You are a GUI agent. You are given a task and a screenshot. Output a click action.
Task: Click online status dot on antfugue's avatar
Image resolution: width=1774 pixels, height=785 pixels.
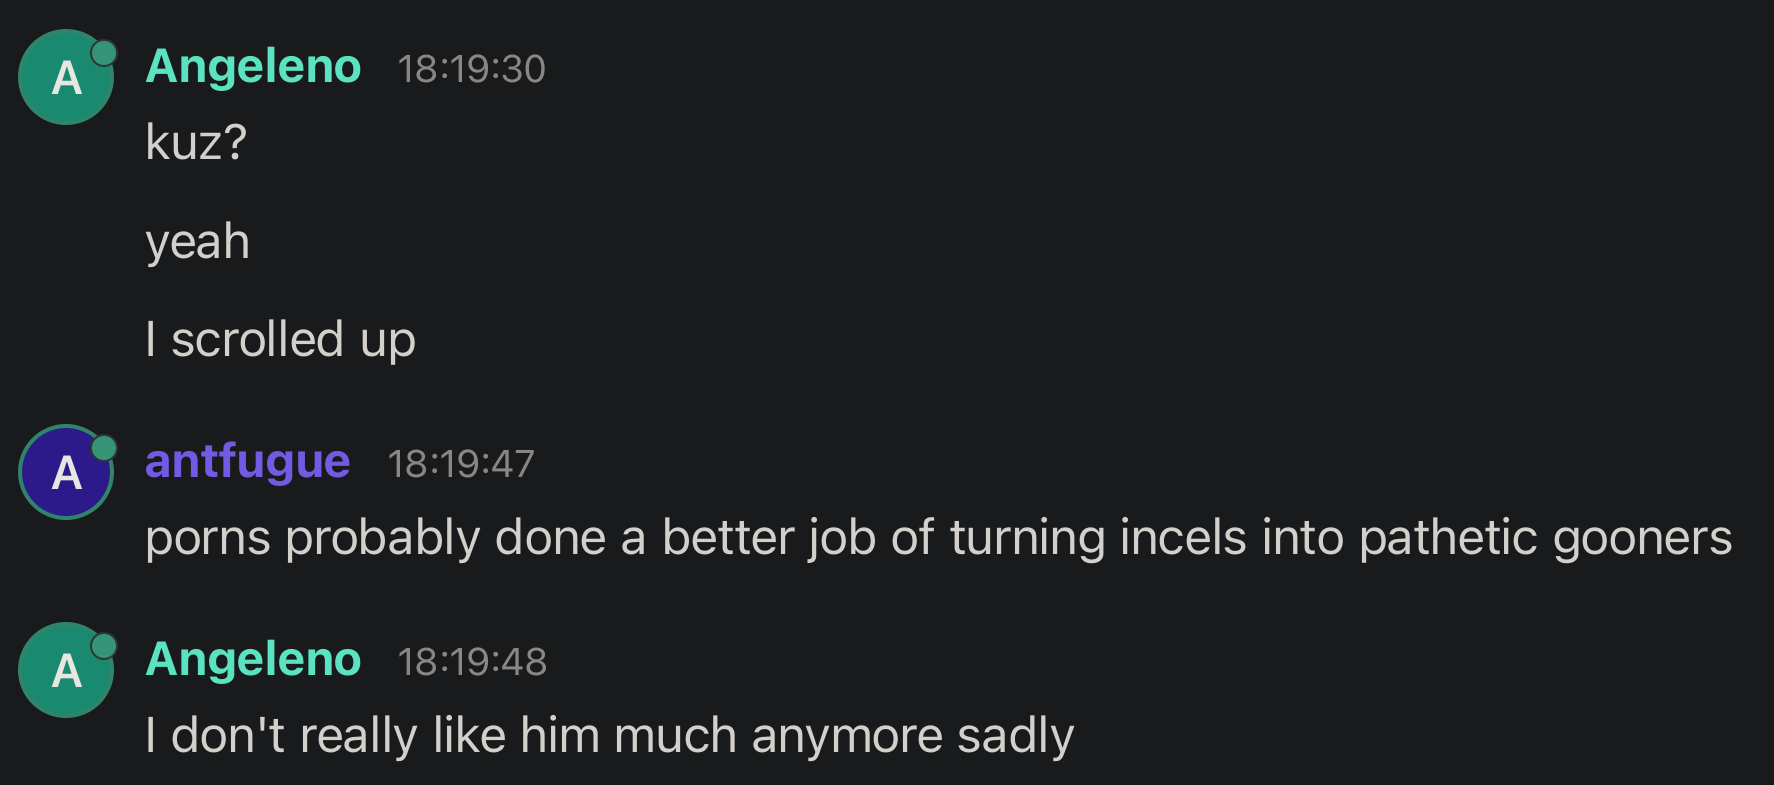(x=104, y=447)
